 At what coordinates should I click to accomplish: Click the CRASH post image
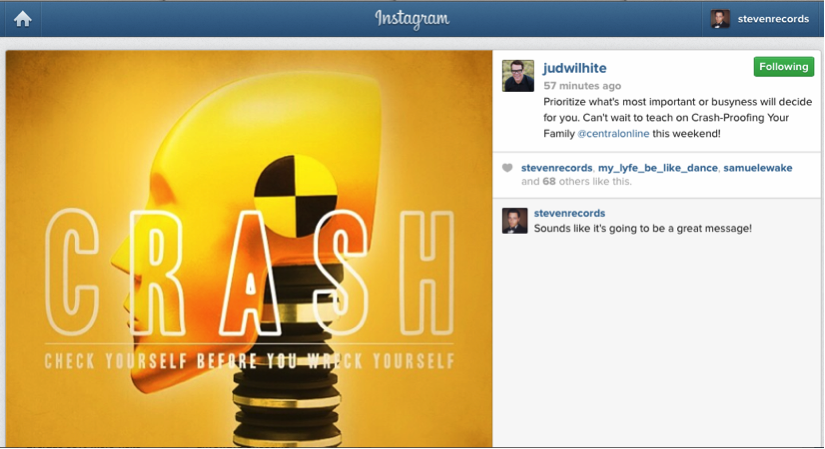pos(249,248)
